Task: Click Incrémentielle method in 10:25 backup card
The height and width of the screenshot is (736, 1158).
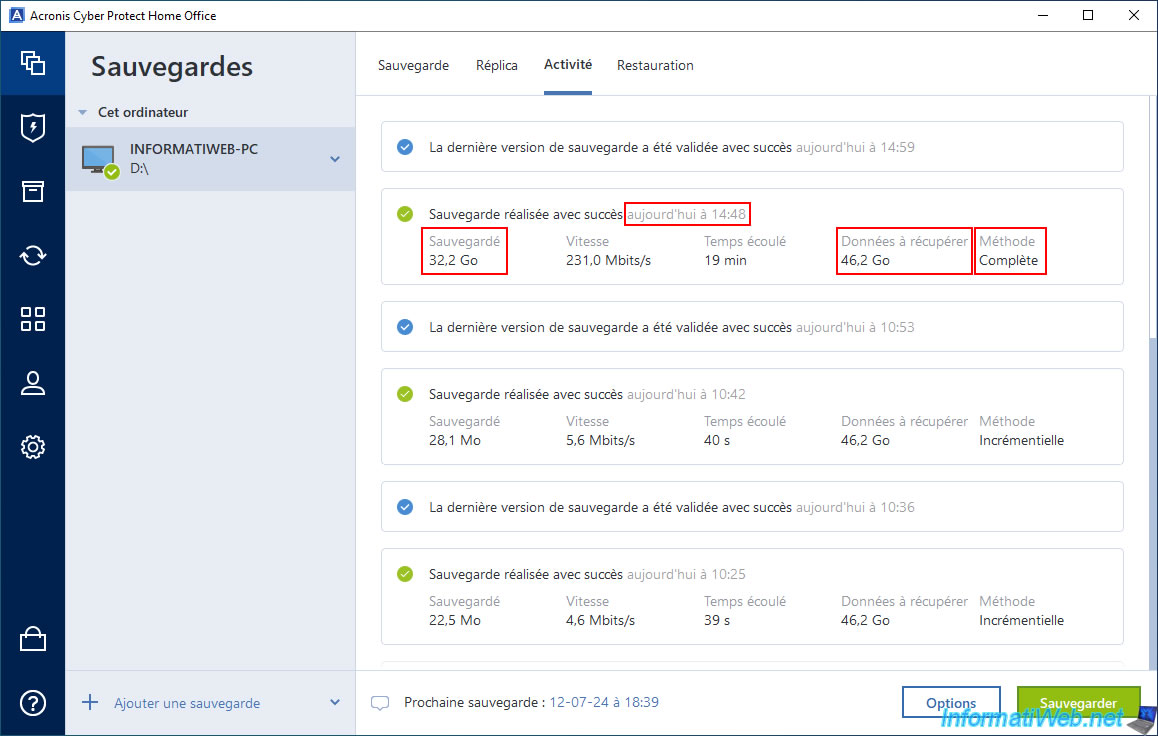Action: (1021, 621)
